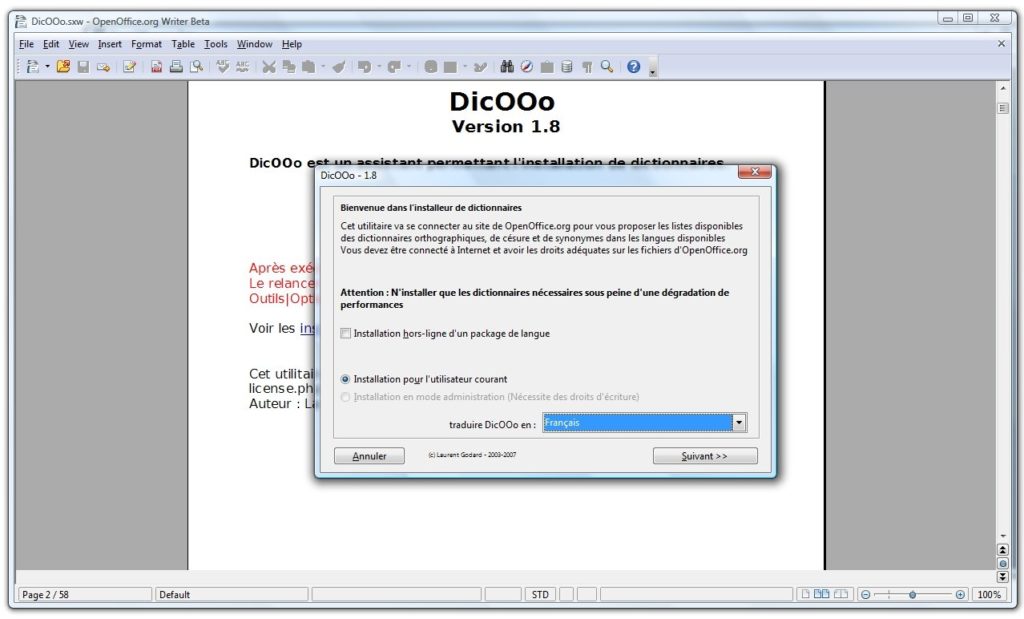Image resolution: width=1024 pixels, height=619 pixels.
Task: Click the 100% zoom level field
Action: tap(989, 595)
